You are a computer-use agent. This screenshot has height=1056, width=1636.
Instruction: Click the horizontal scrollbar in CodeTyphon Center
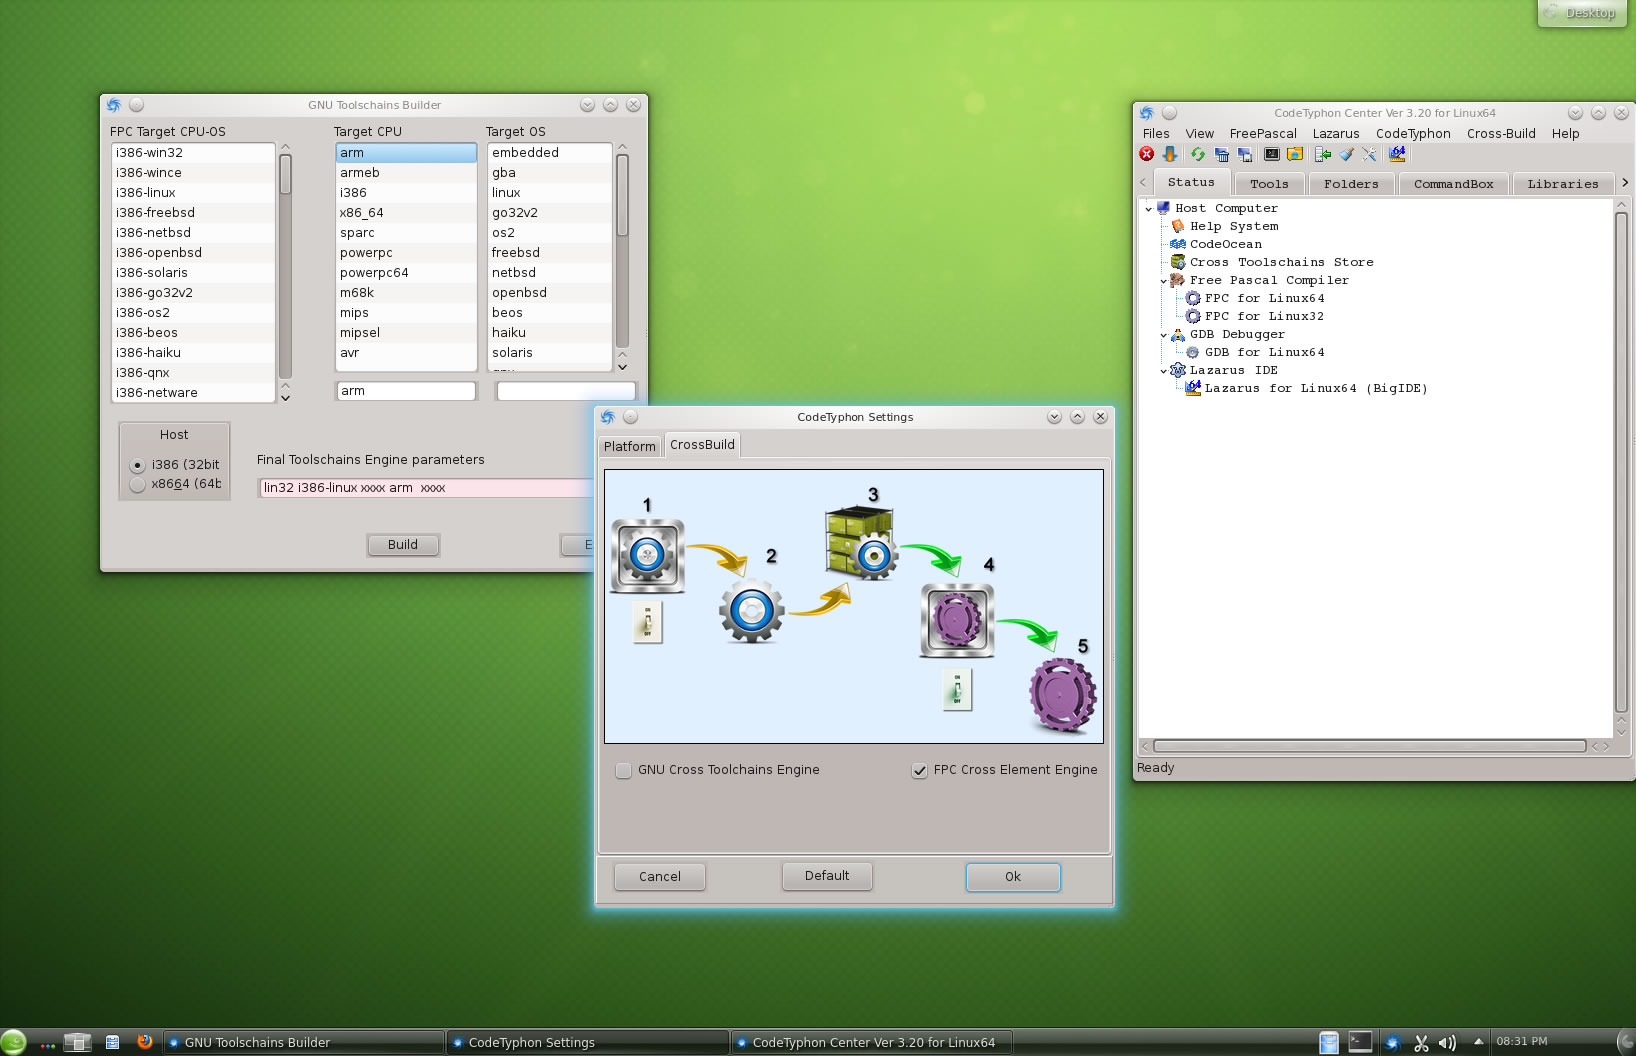click(x=1369, y=746)
